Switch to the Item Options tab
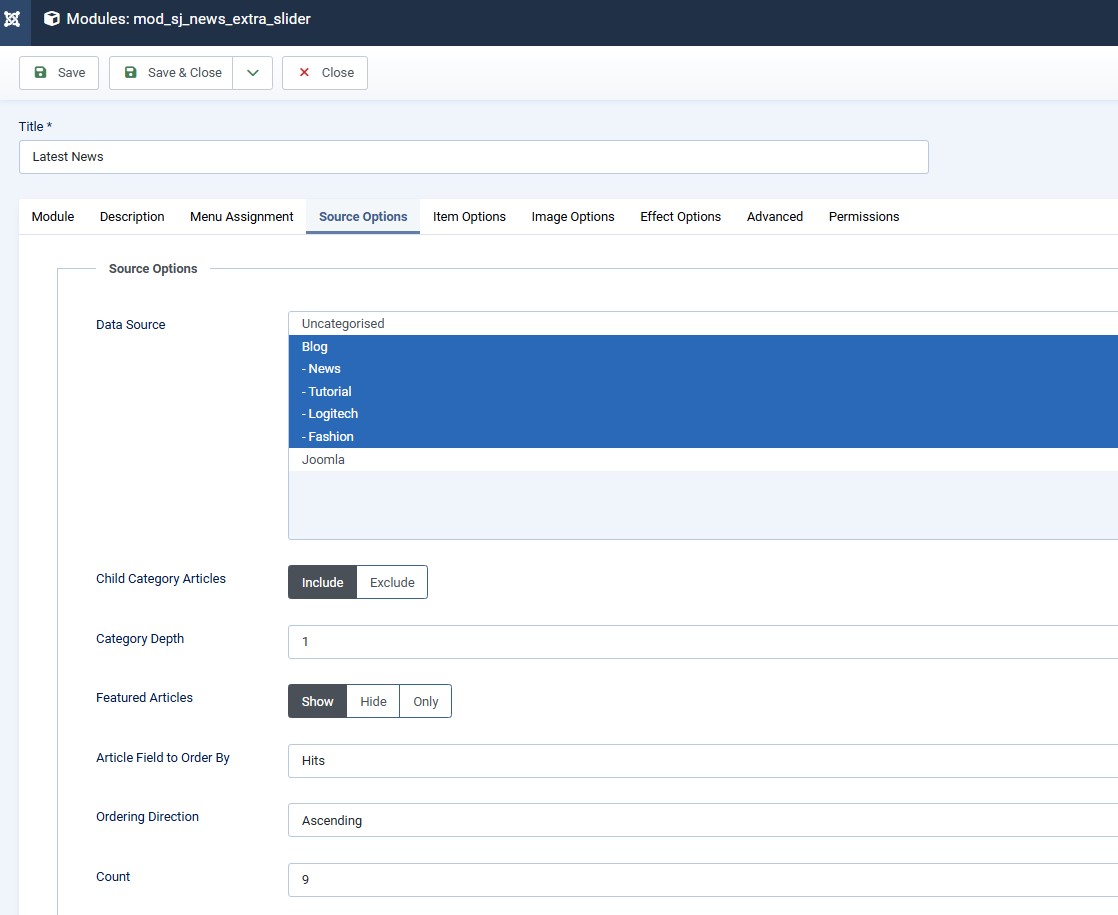 point(469,217)
